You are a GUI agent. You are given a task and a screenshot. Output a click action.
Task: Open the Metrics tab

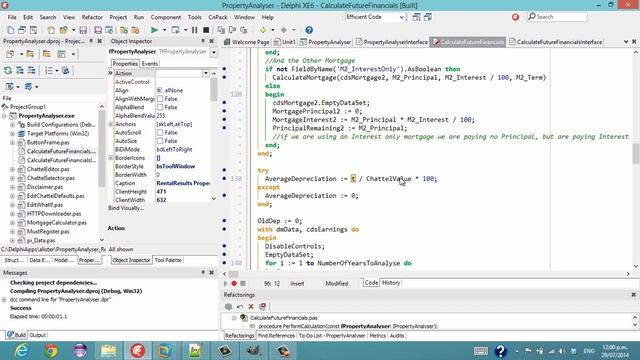click(377, 336)
